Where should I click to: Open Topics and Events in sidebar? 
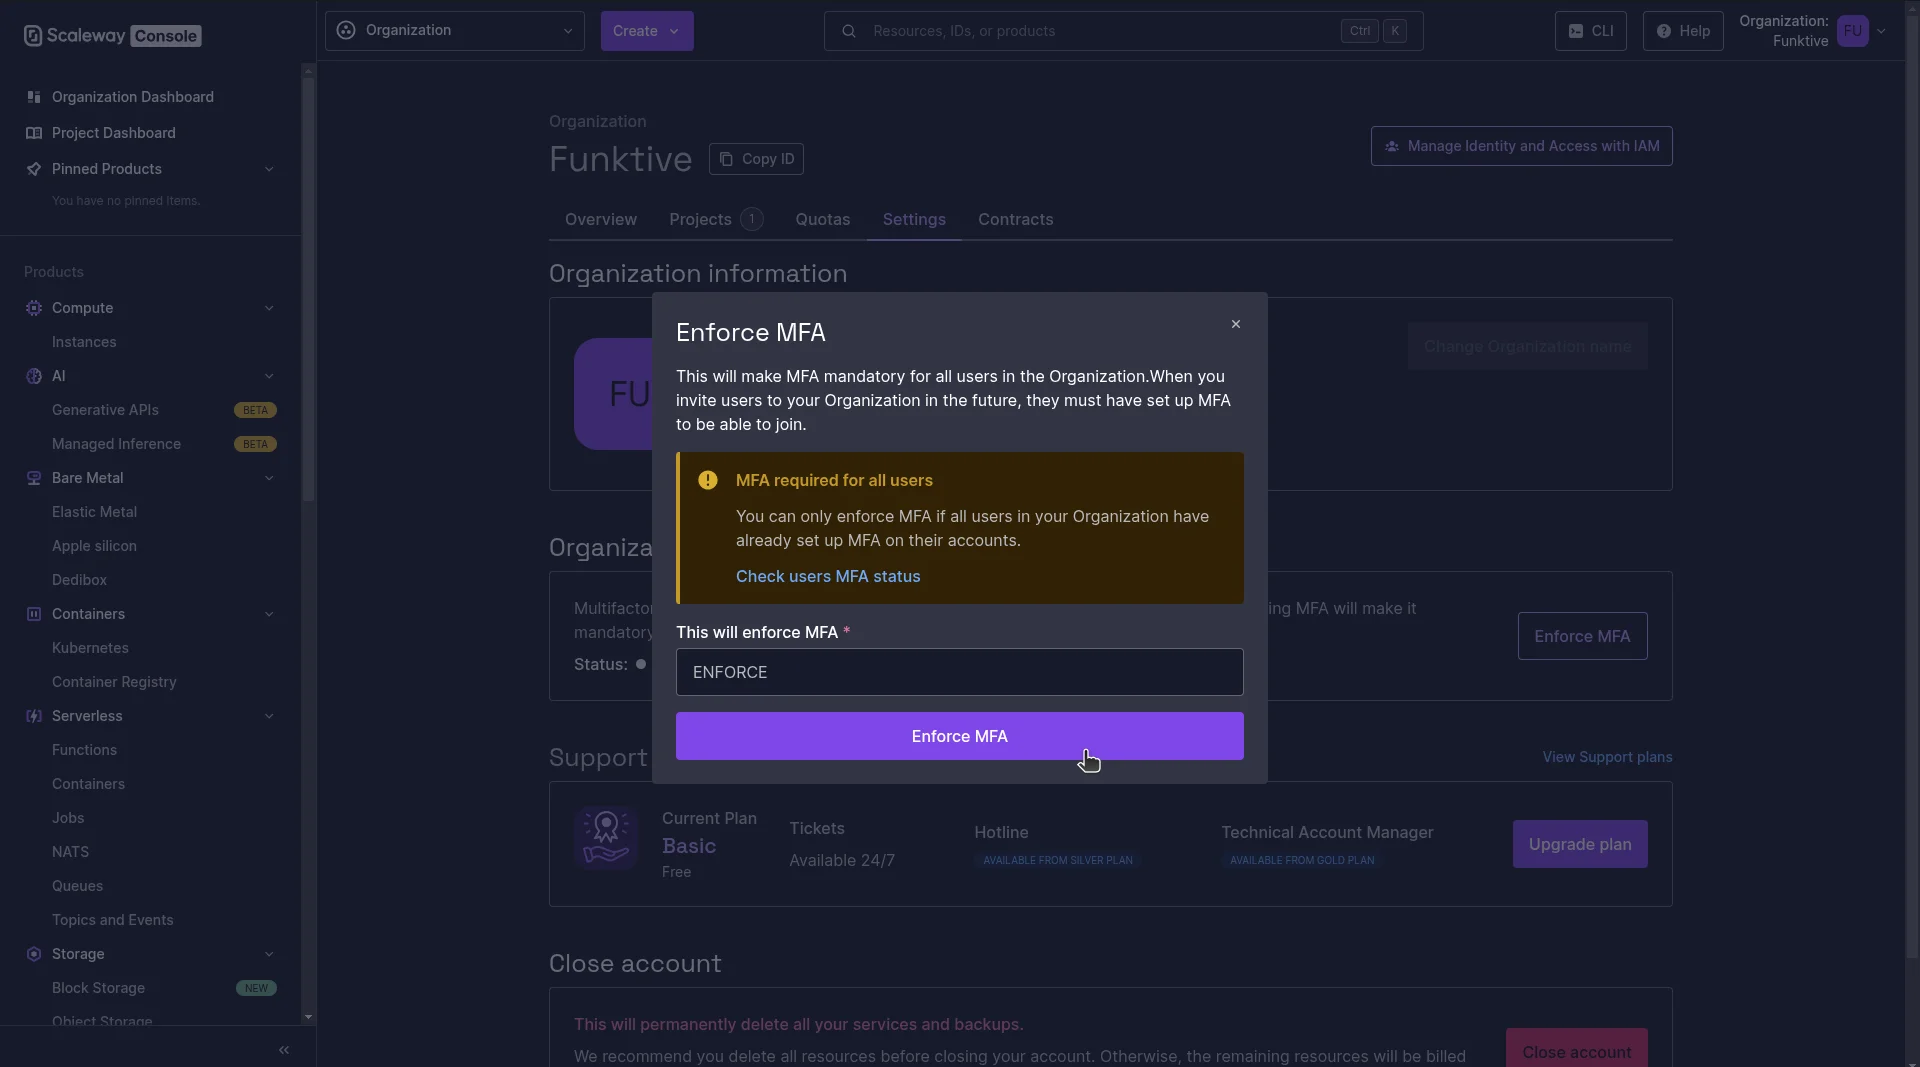click(113, 920)
